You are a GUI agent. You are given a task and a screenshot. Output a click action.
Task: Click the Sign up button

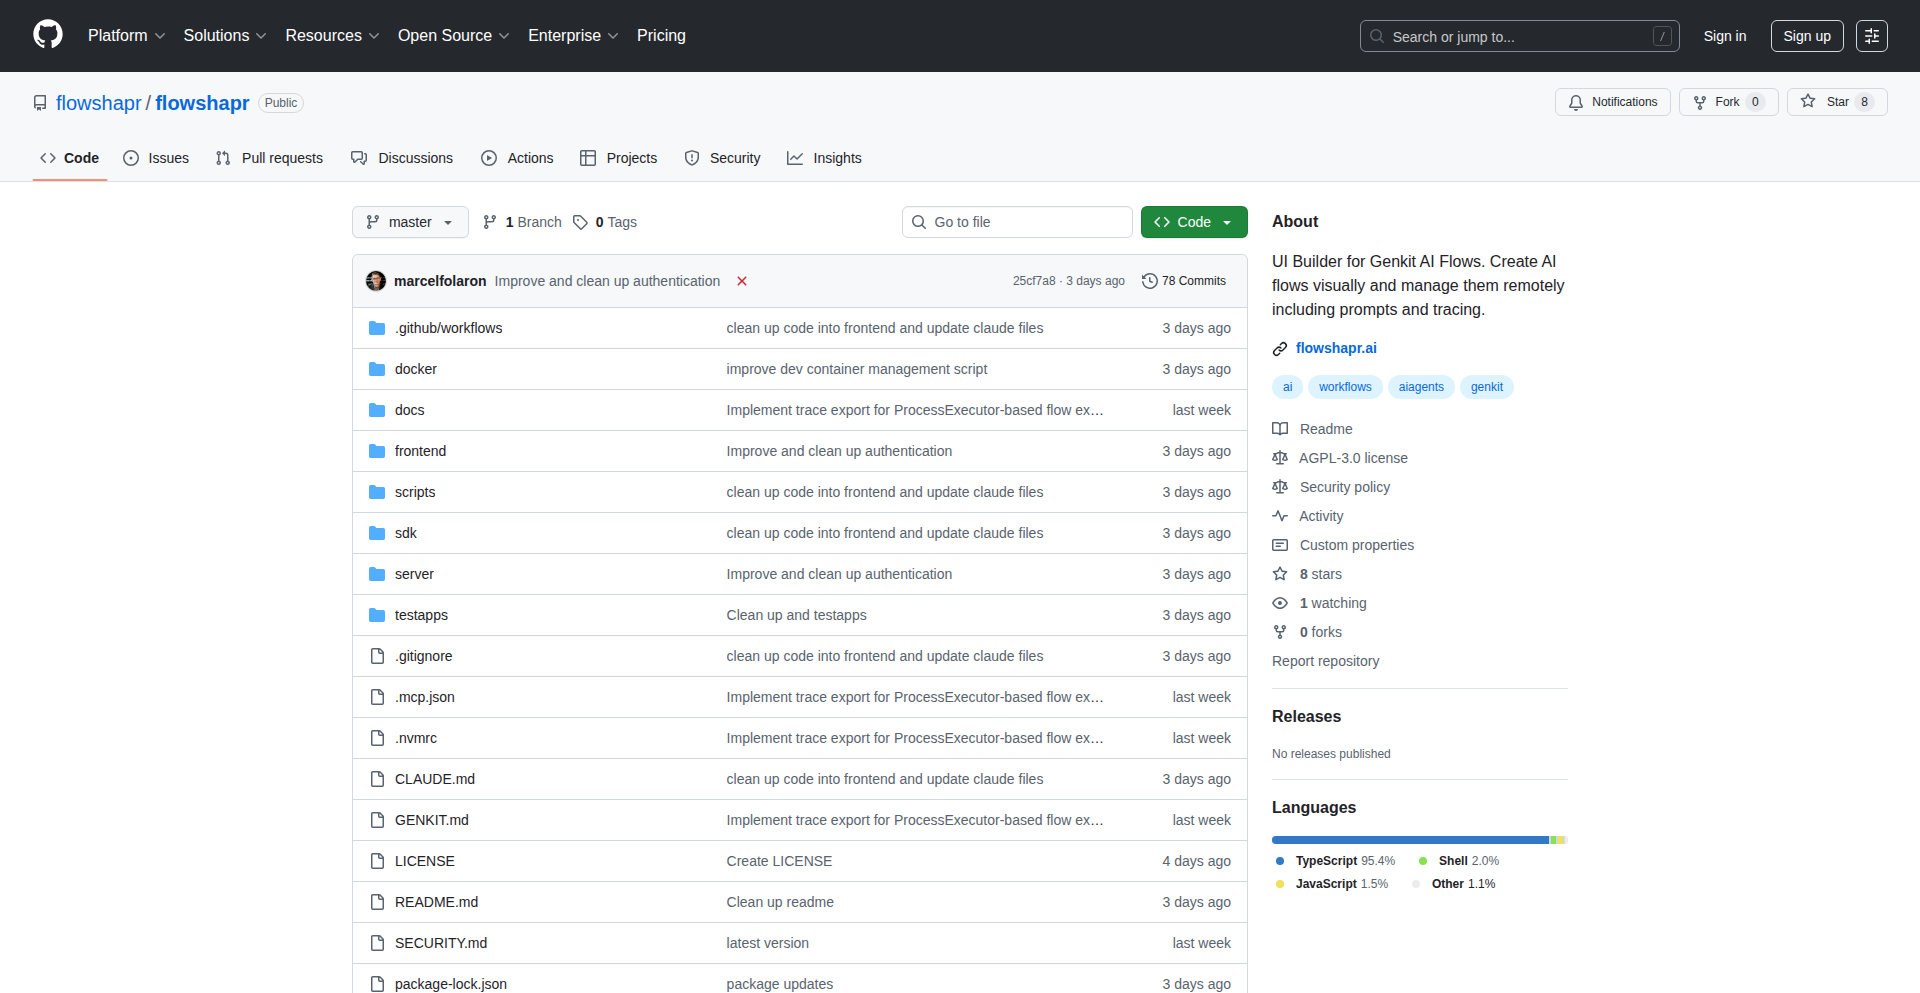(1806, 36)
